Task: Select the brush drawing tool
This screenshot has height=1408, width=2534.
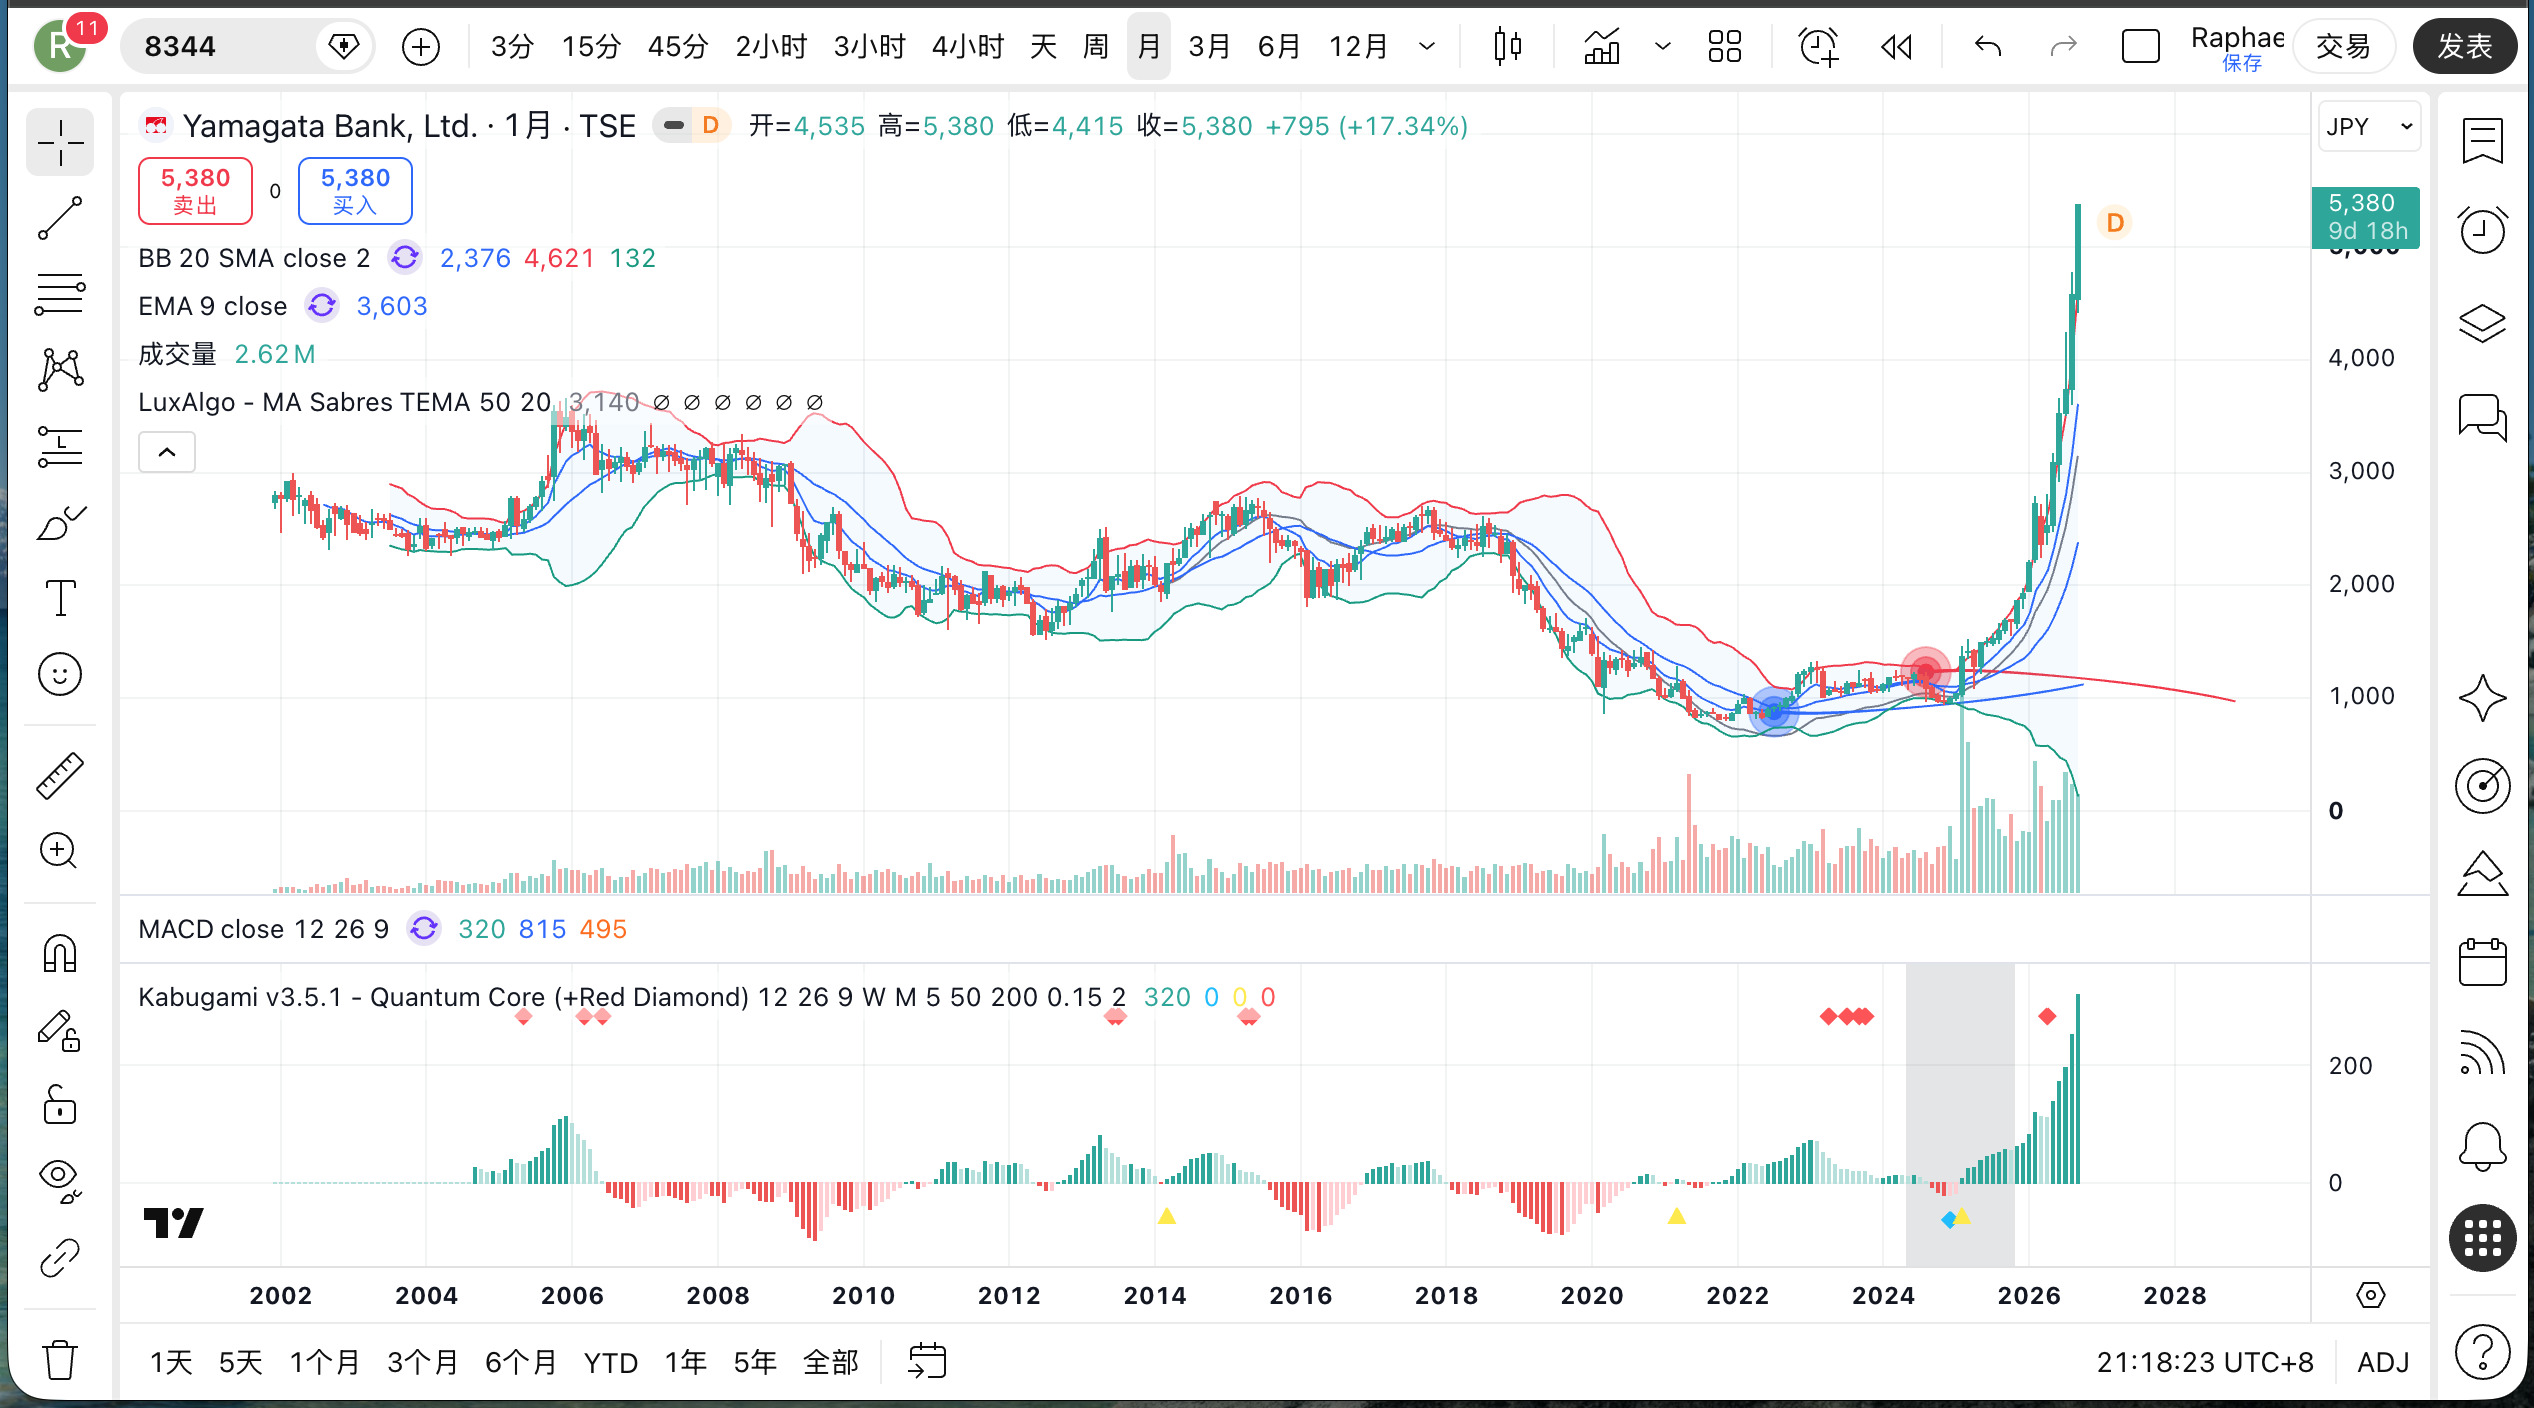Action: 60,522
